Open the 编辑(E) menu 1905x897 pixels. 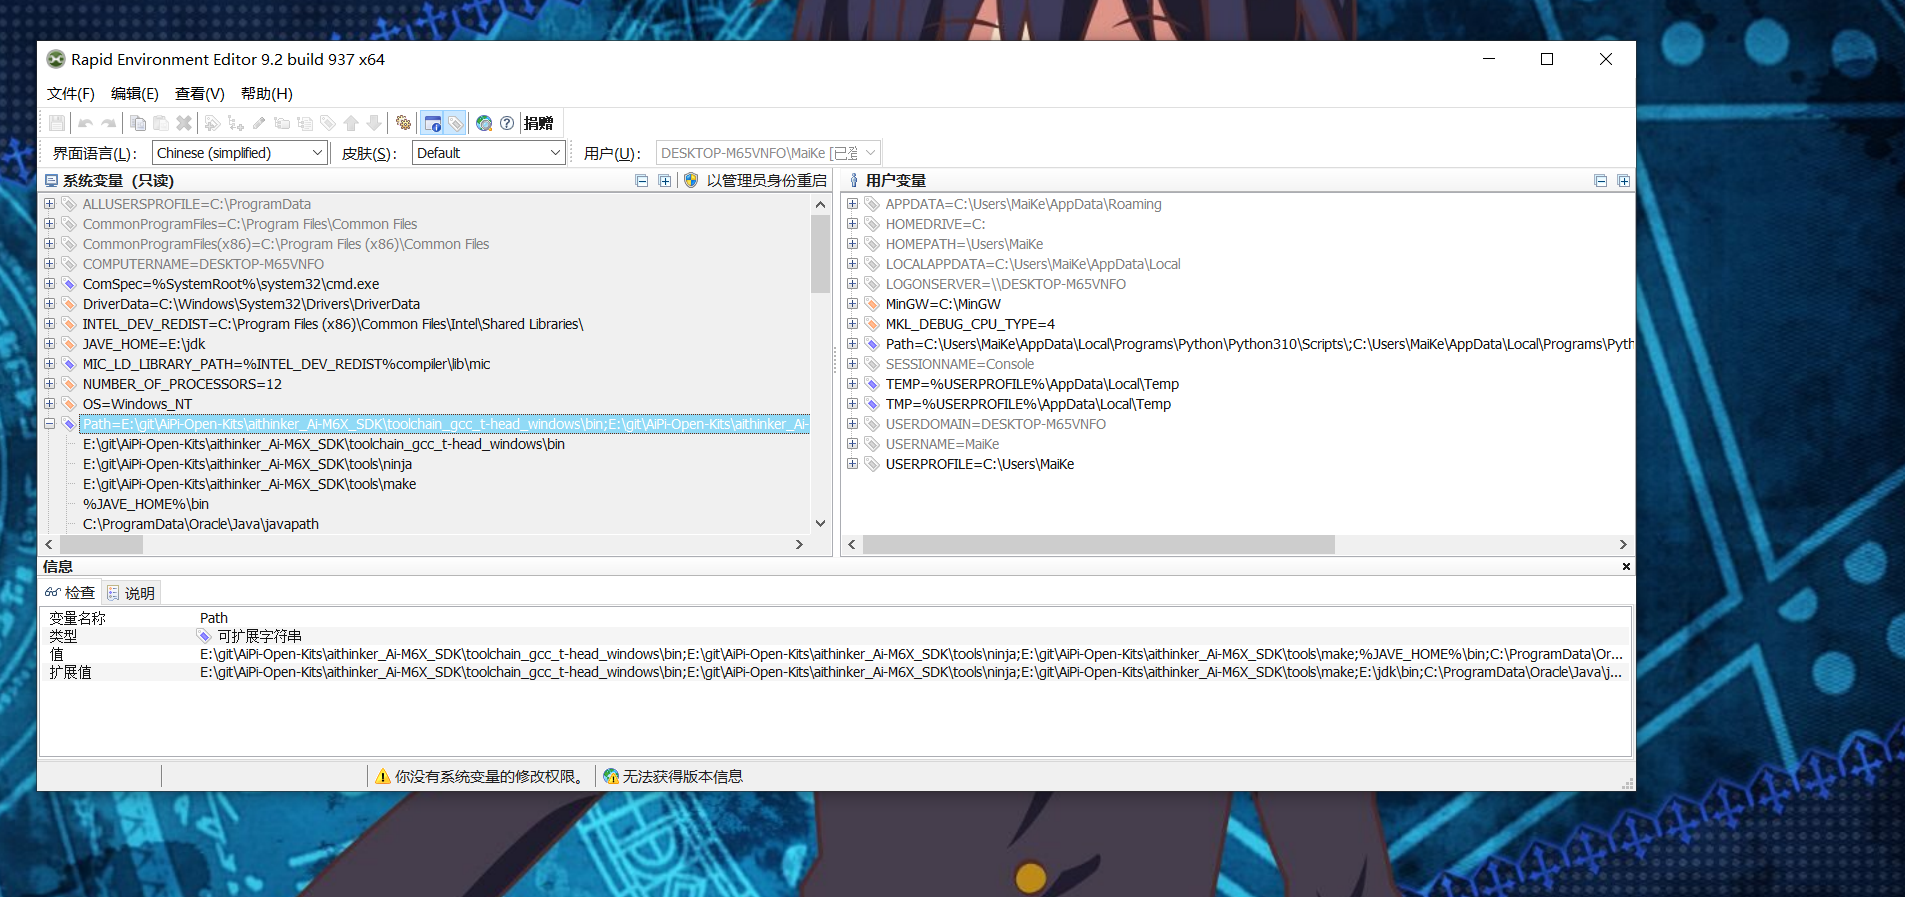tap(134, 93)
